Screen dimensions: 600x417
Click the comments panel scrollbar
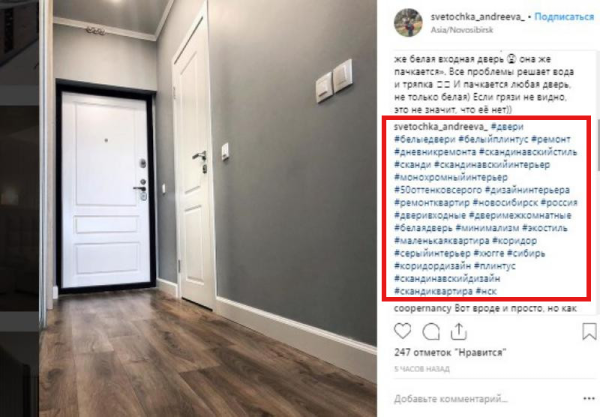597,145
